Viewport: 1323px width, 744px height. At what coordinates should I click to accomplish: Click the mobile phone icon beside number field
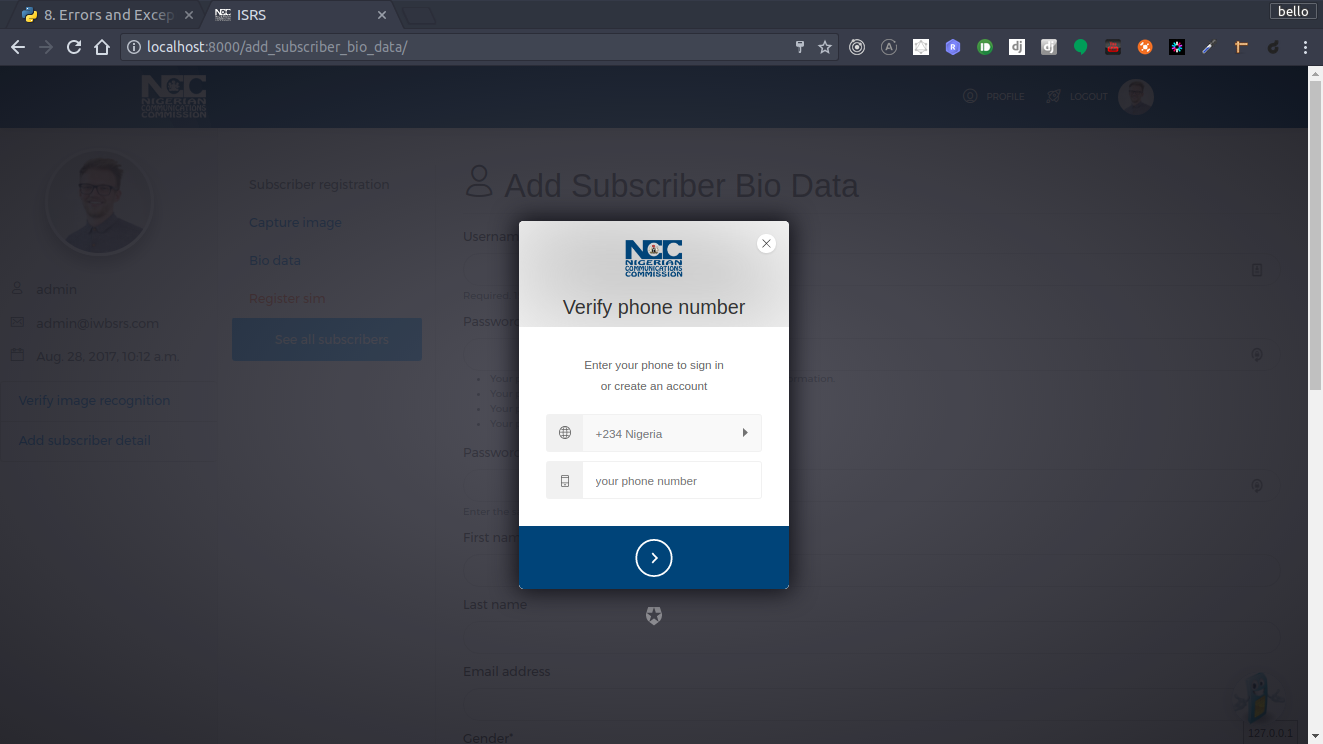point(565,481)
